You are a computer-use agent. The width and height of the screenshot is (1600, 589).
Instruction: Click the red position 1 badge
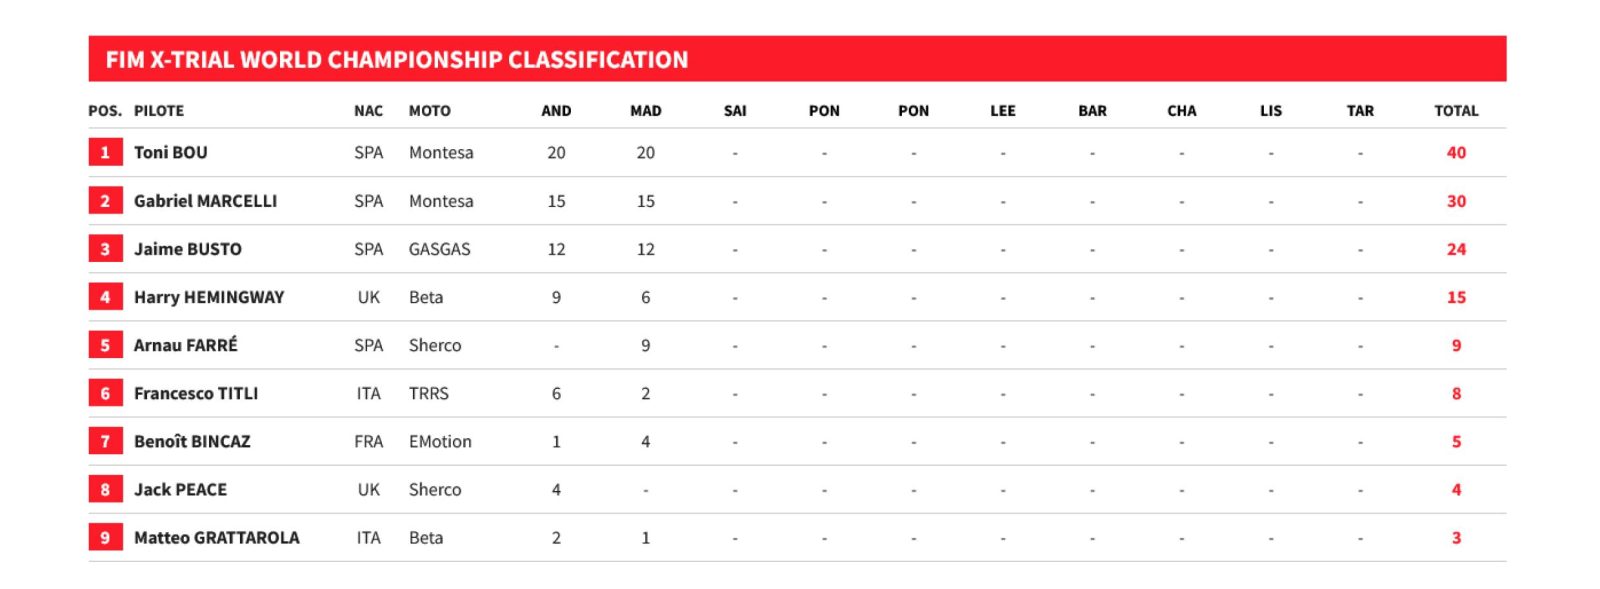[105, 153]
